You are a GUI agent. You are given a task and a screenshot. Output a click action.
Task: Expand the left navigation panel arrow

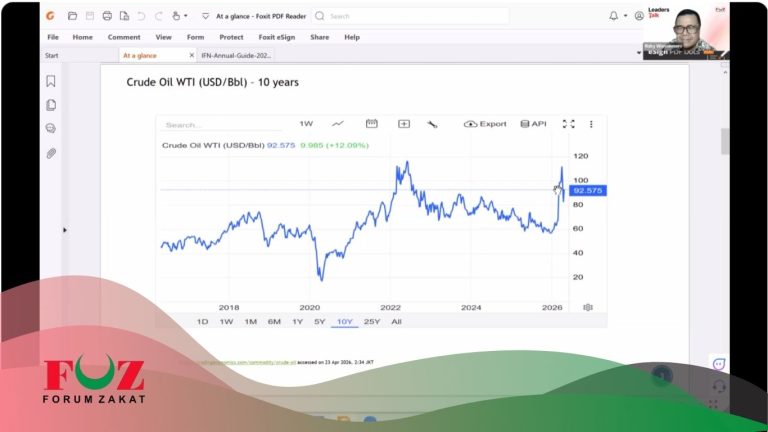tap(65, 230)
